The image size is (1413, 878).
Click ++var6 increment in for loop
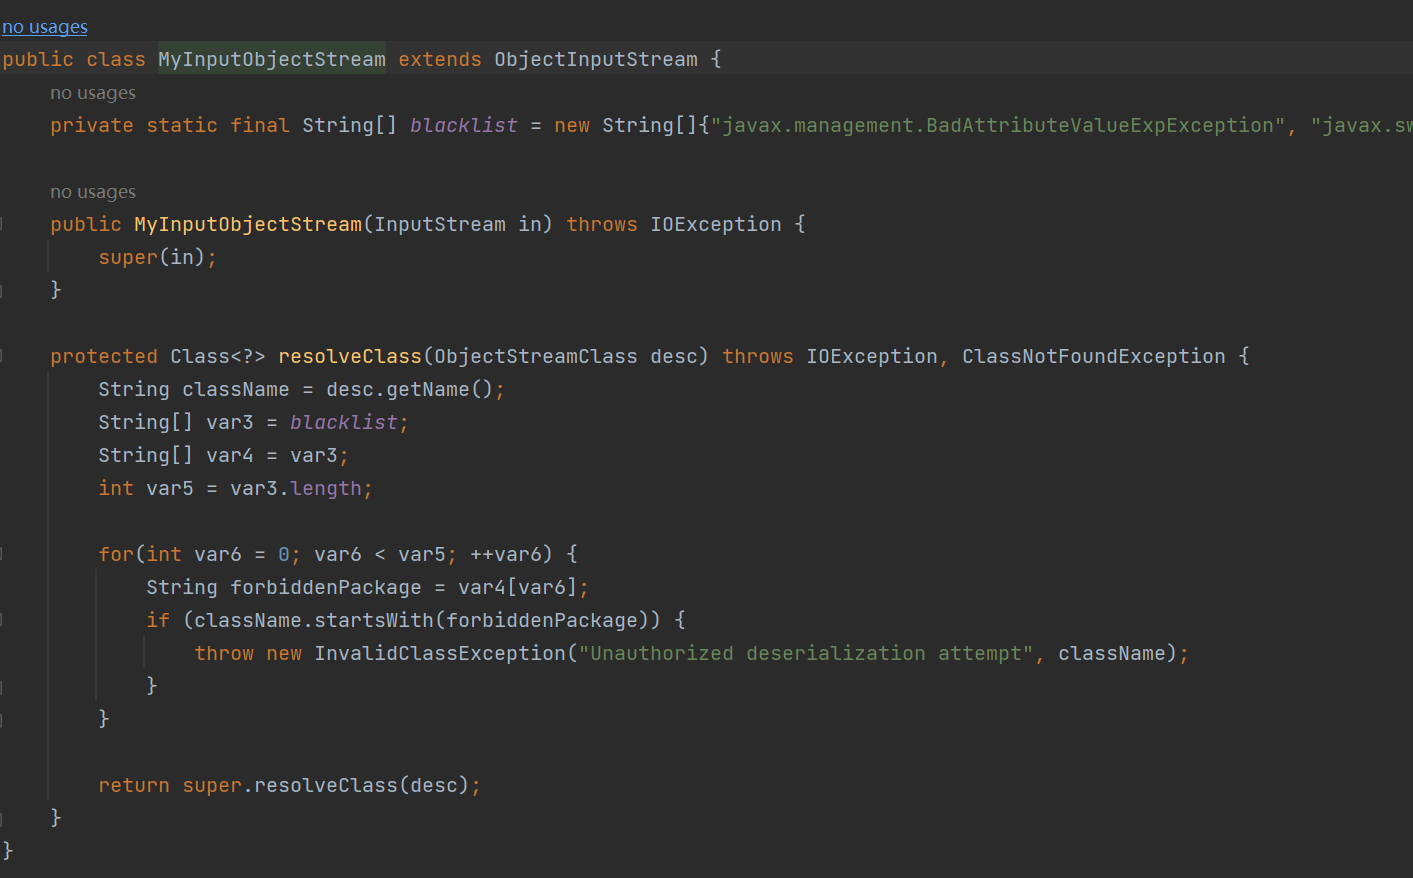[506, 554]
